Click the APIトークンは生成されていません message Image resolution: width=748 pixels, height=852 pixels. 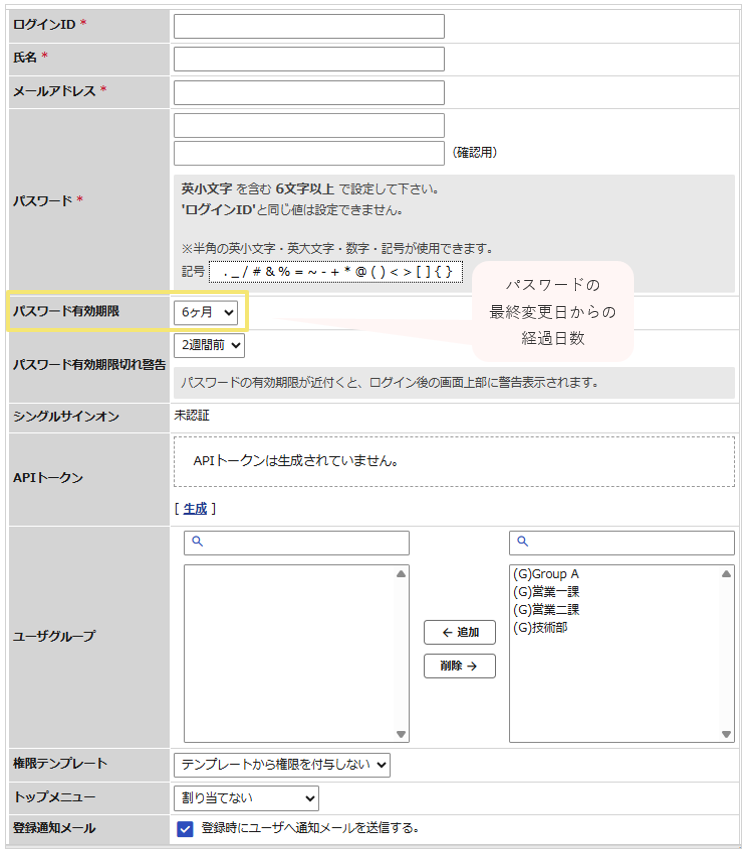[296, 461]
